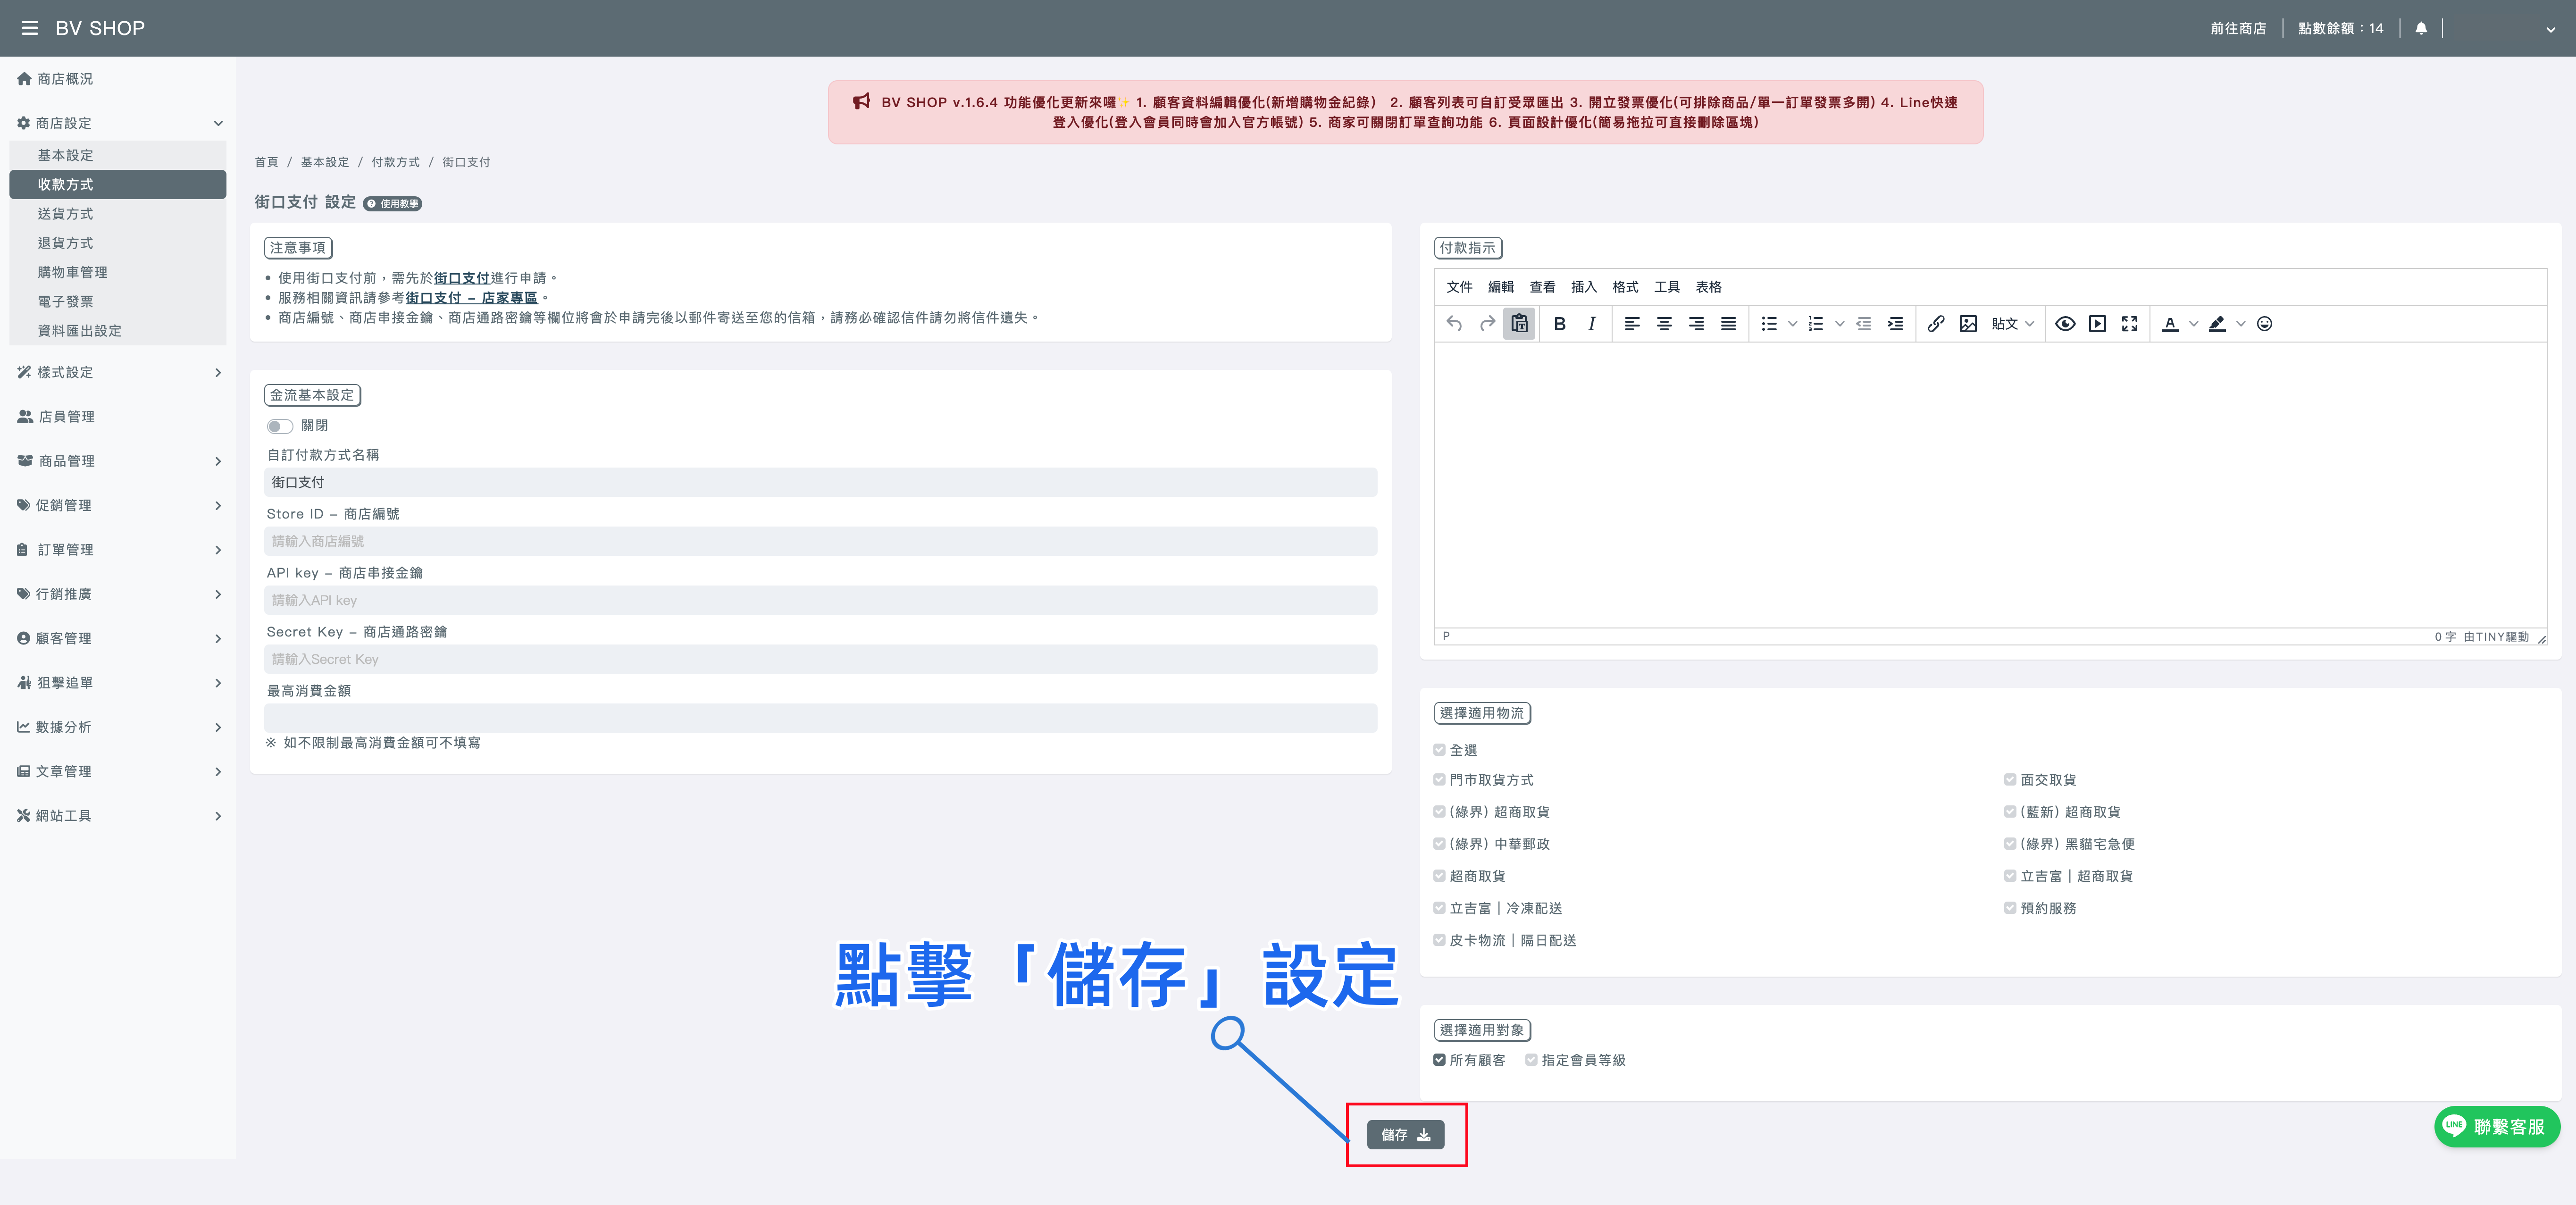Image resolution: width=2576 pixels, height=1205 pixels.
Task: Center align text in the editor
Action: tap(1664, 324)
